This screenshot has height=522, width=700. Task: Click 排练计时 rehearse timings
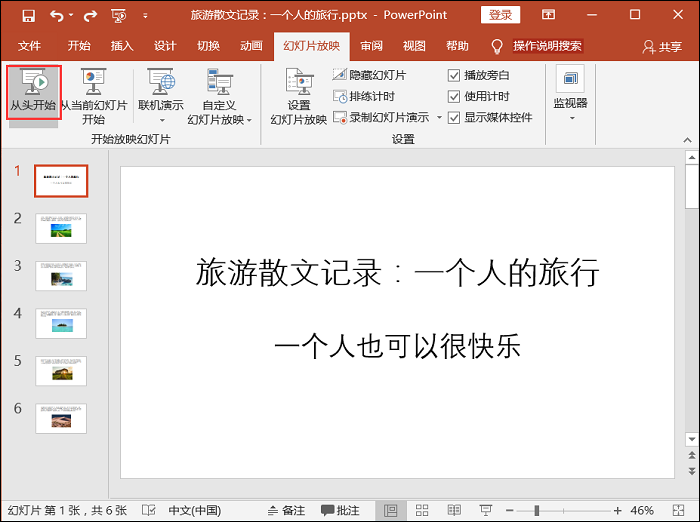click(x=364, y=96)
